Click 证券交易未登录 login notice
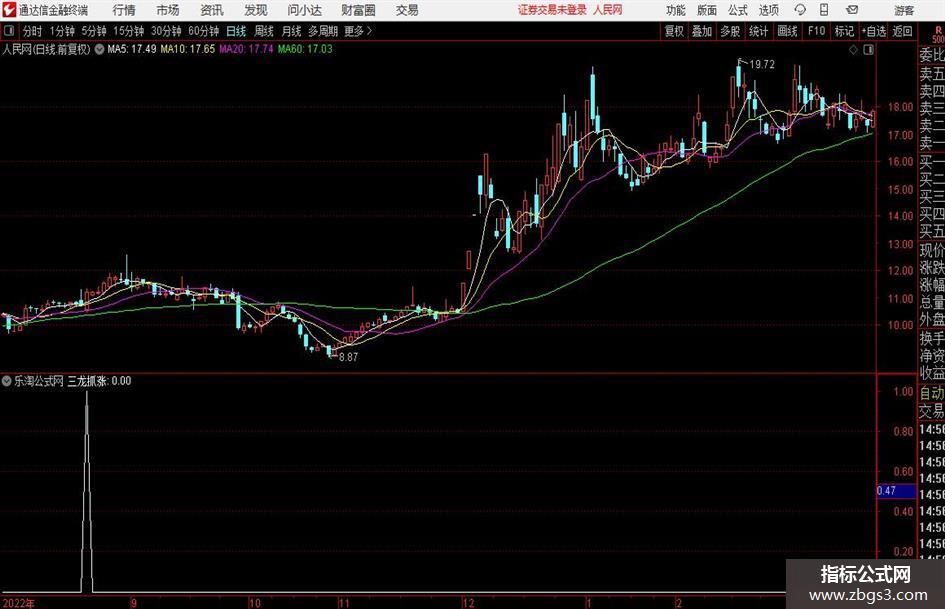The width and height of the screenshot is (945, 609). click(552, 10)
